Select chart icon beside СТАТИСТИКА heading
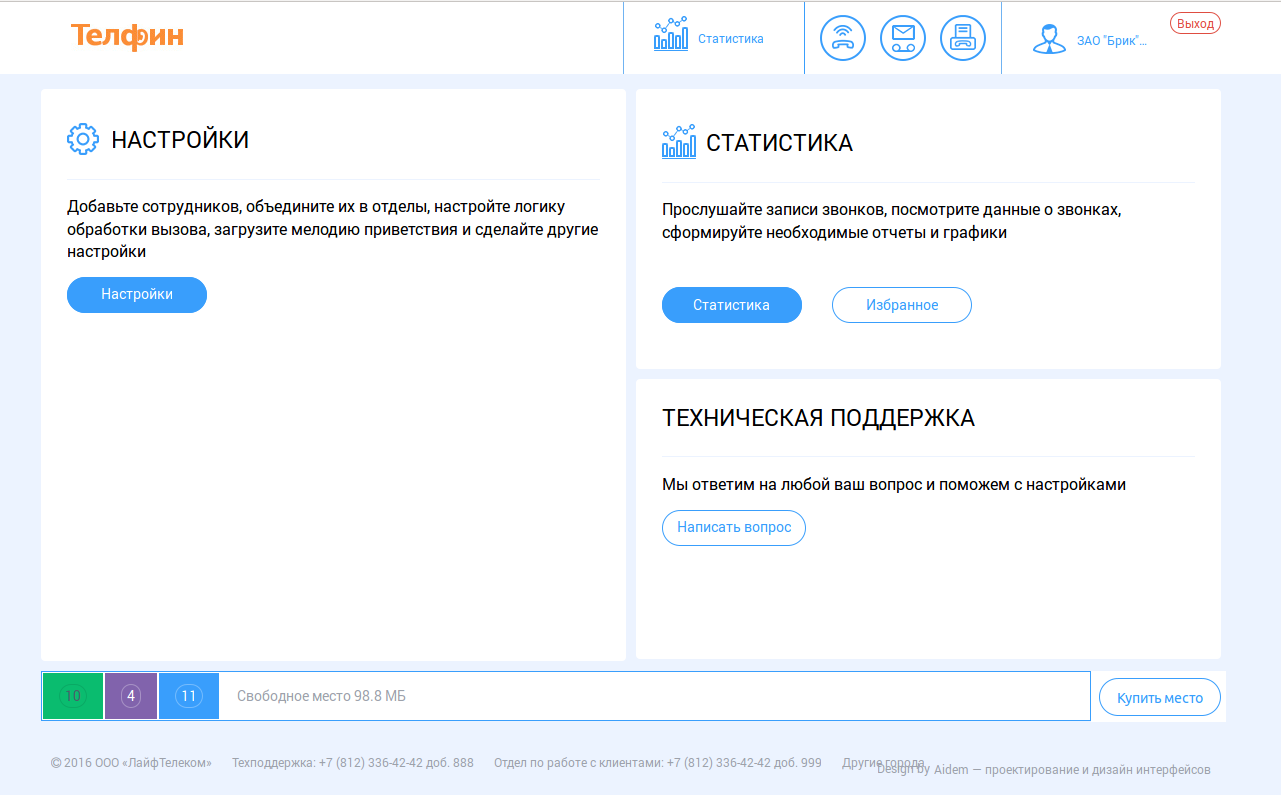Viewport: 1281px width, 795px height. click(679, 142)
